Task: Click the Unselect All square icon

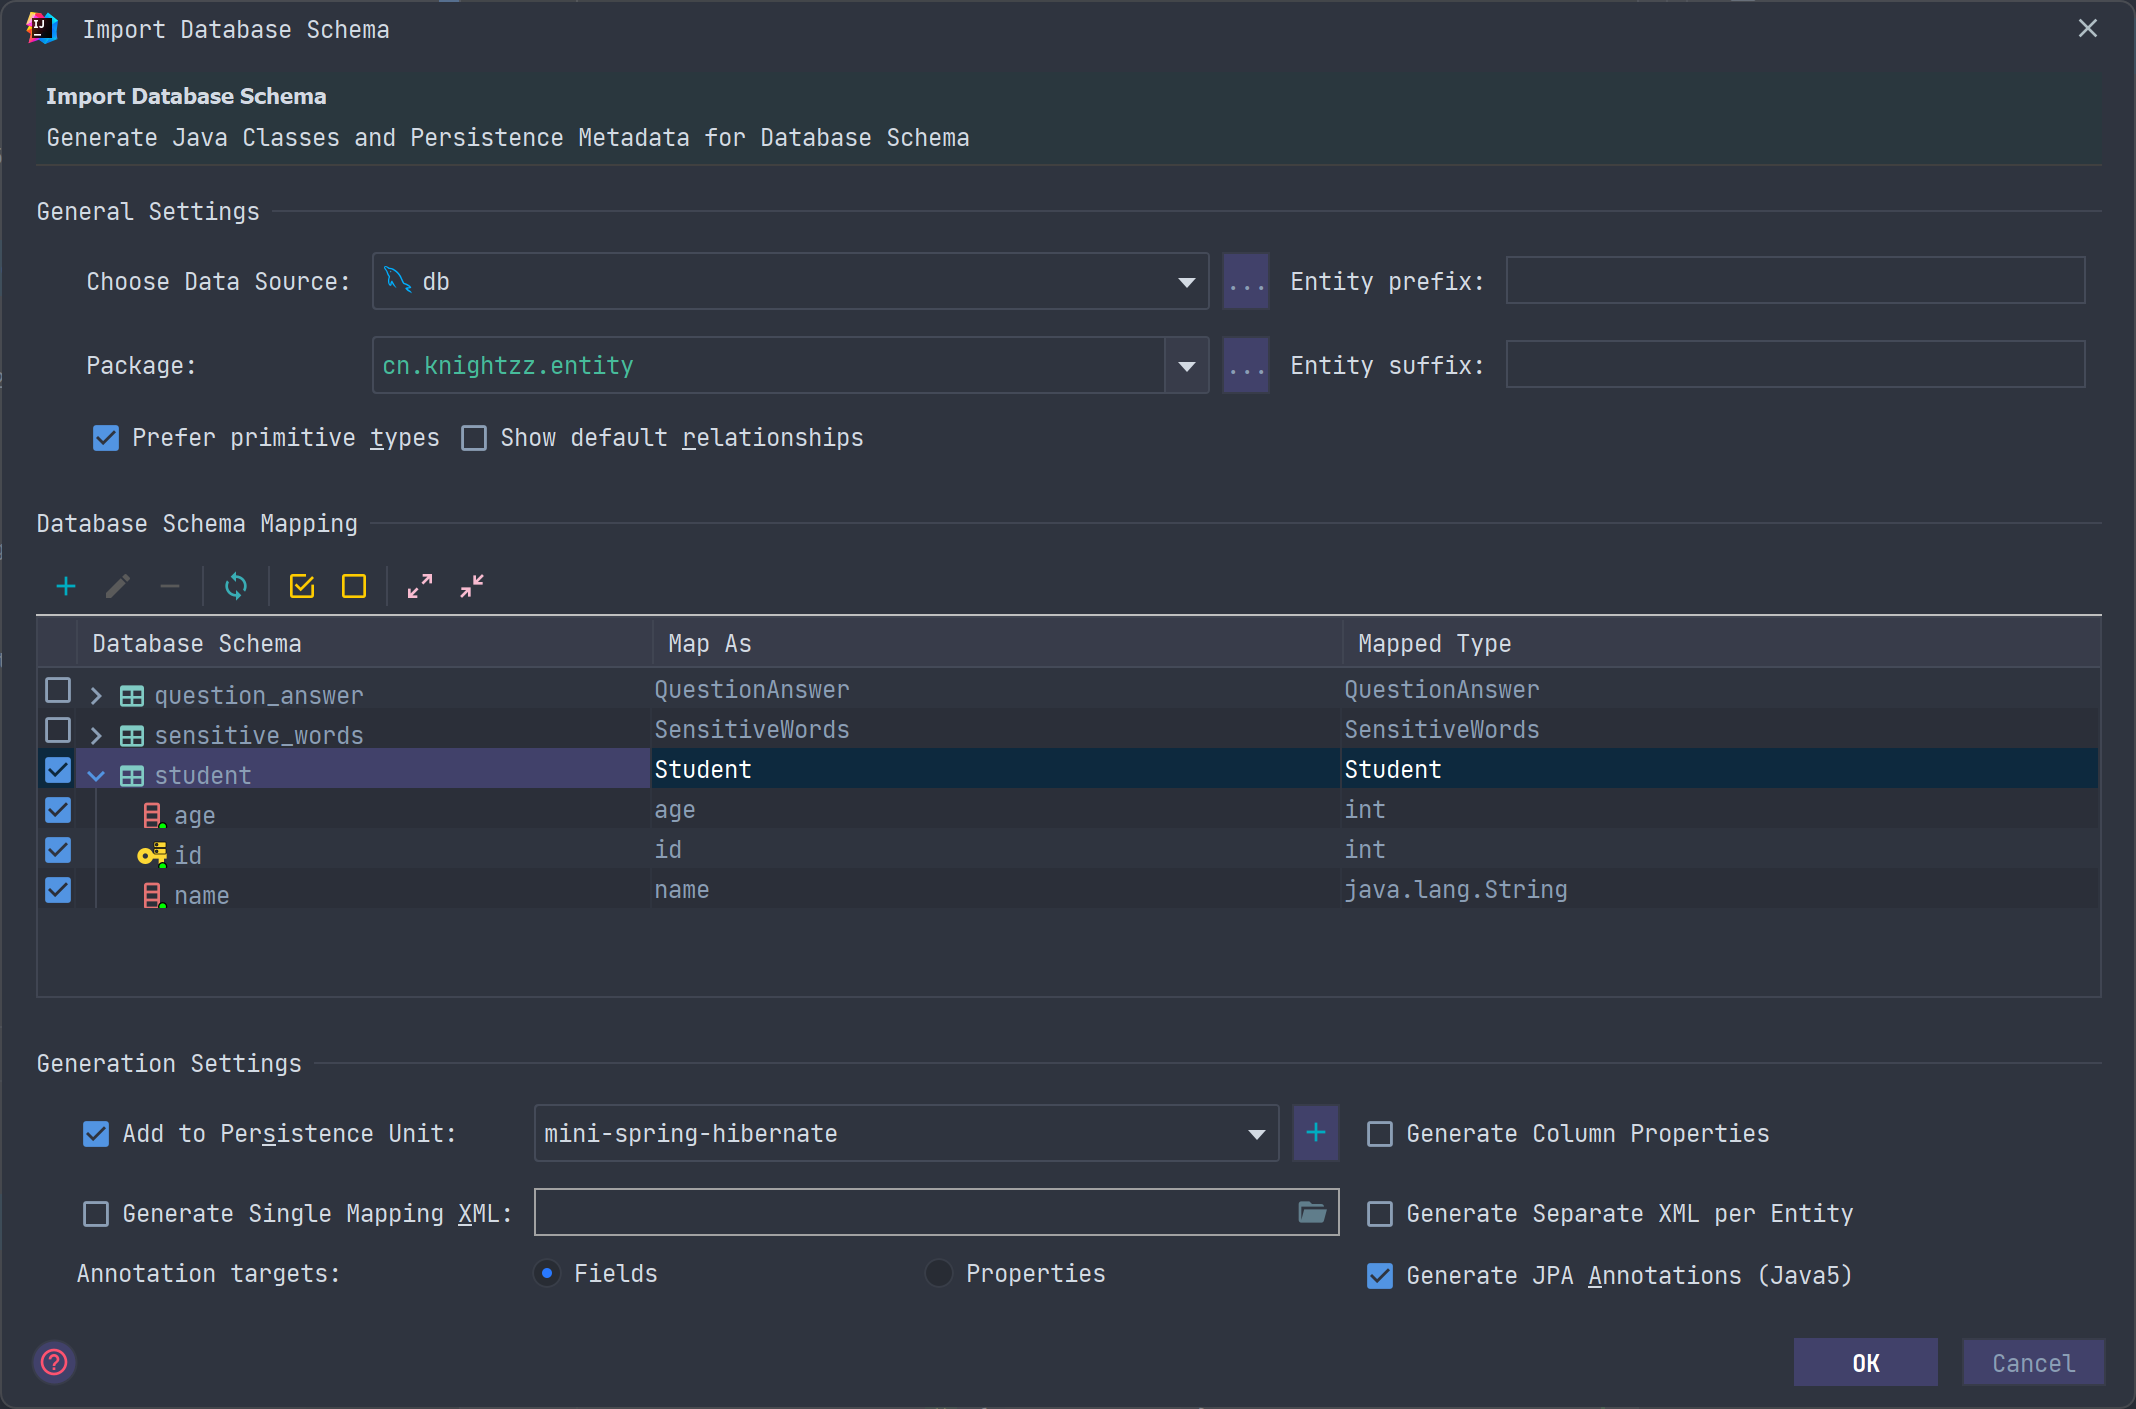Action: click(354, 586)
